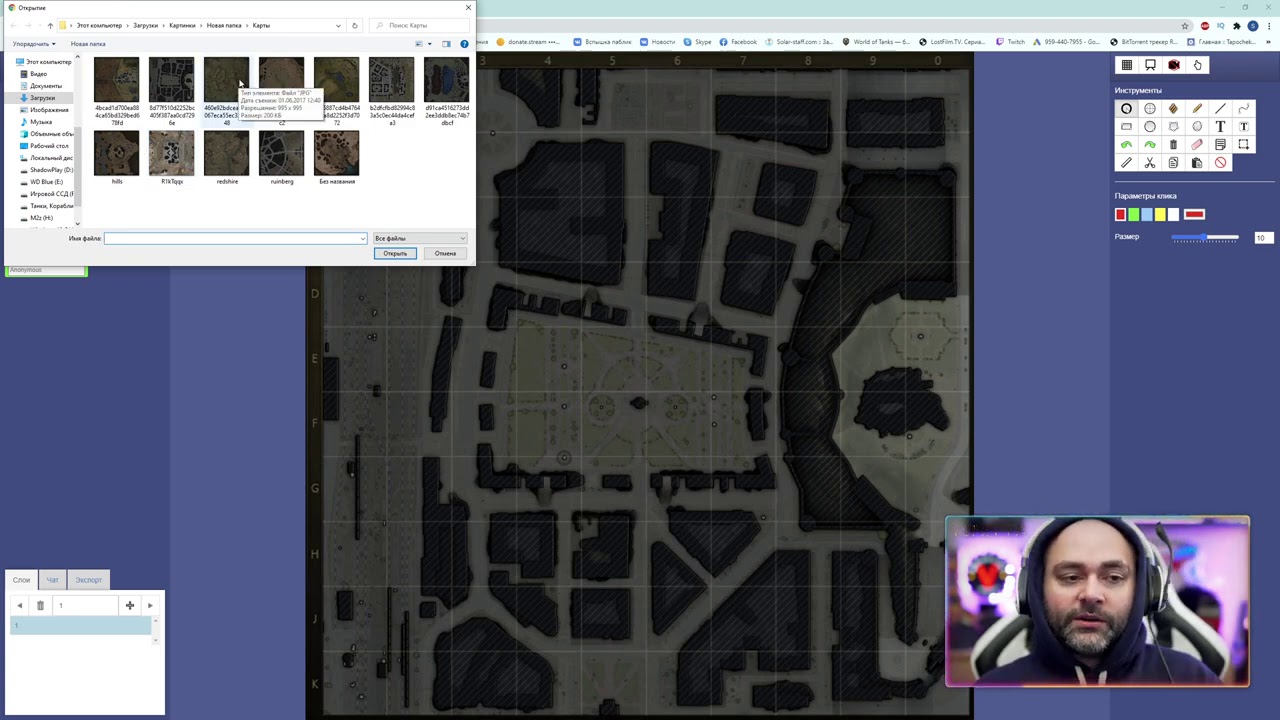Click the scissors cut tool
The width and height of the screenshot is (1280, 720).
(x=1150, y=163)
